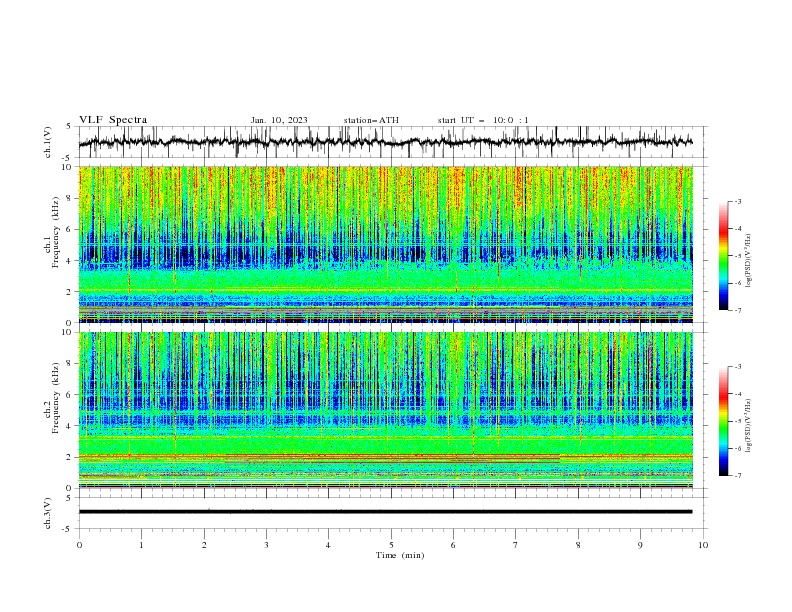Click the '5' tick on time axis
This screenshot has width=792, height=612.
pos(391,545)
